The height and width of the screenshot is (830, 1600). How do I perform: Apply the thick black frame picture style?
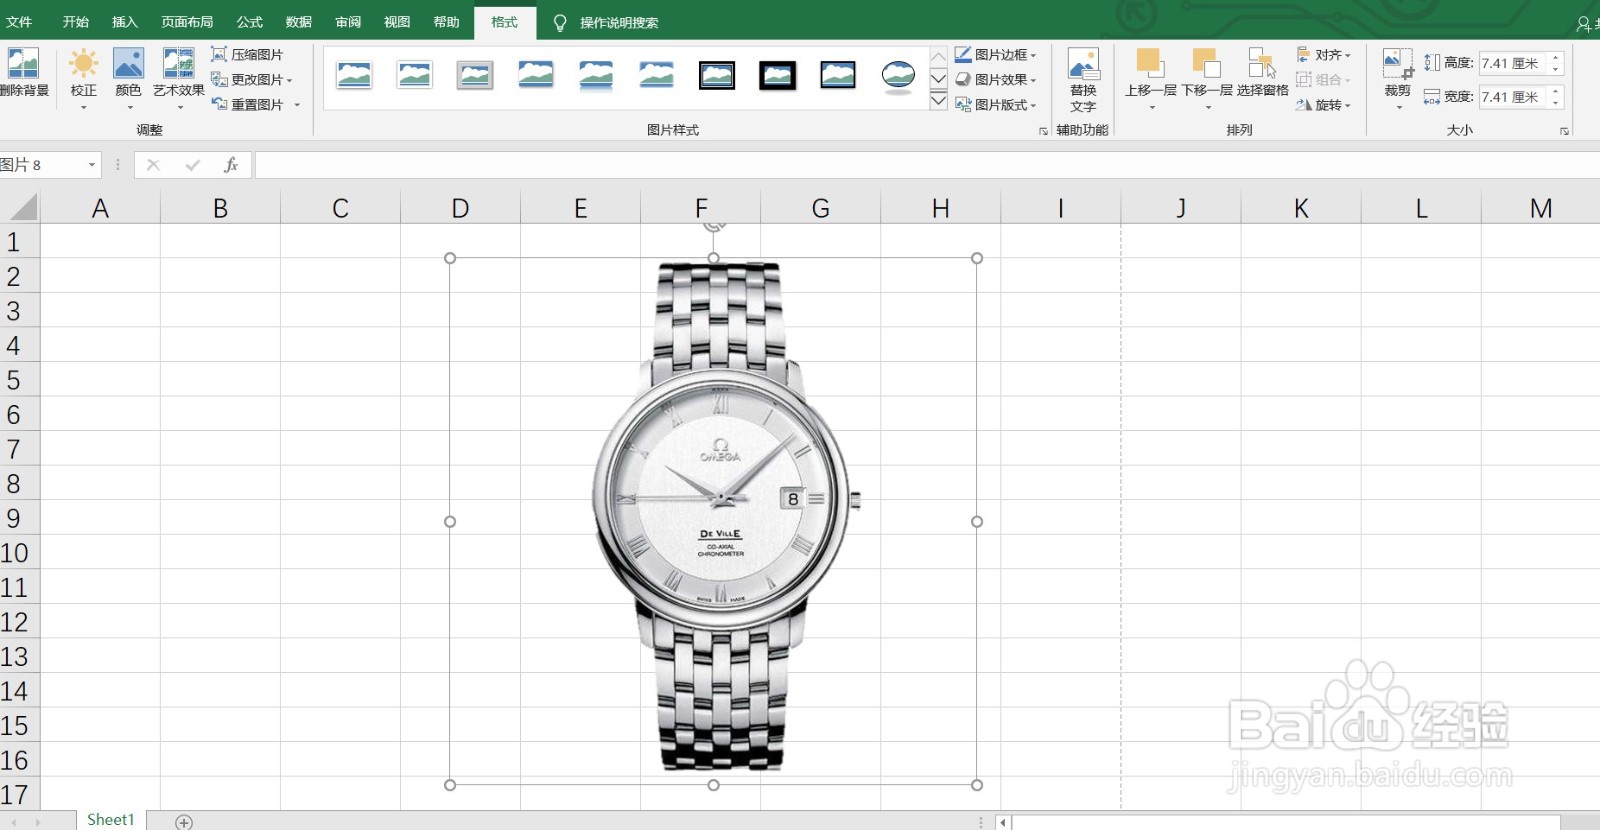pyautogui.click(x=777, y=75)
